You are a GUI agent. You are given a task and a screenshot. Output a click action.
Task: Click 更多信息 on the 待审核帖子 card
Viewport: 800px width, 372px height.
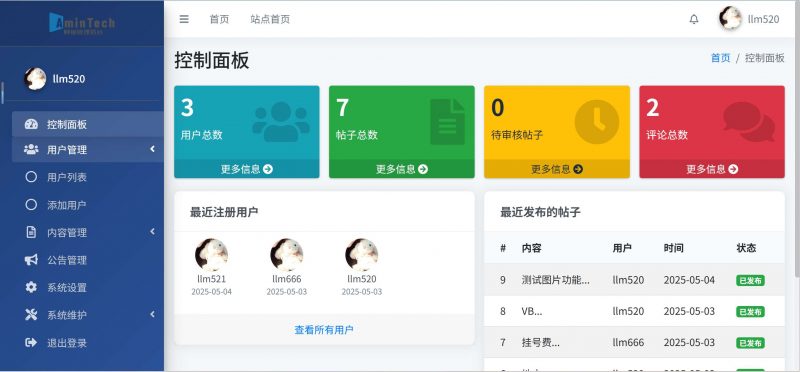point(551,169)
